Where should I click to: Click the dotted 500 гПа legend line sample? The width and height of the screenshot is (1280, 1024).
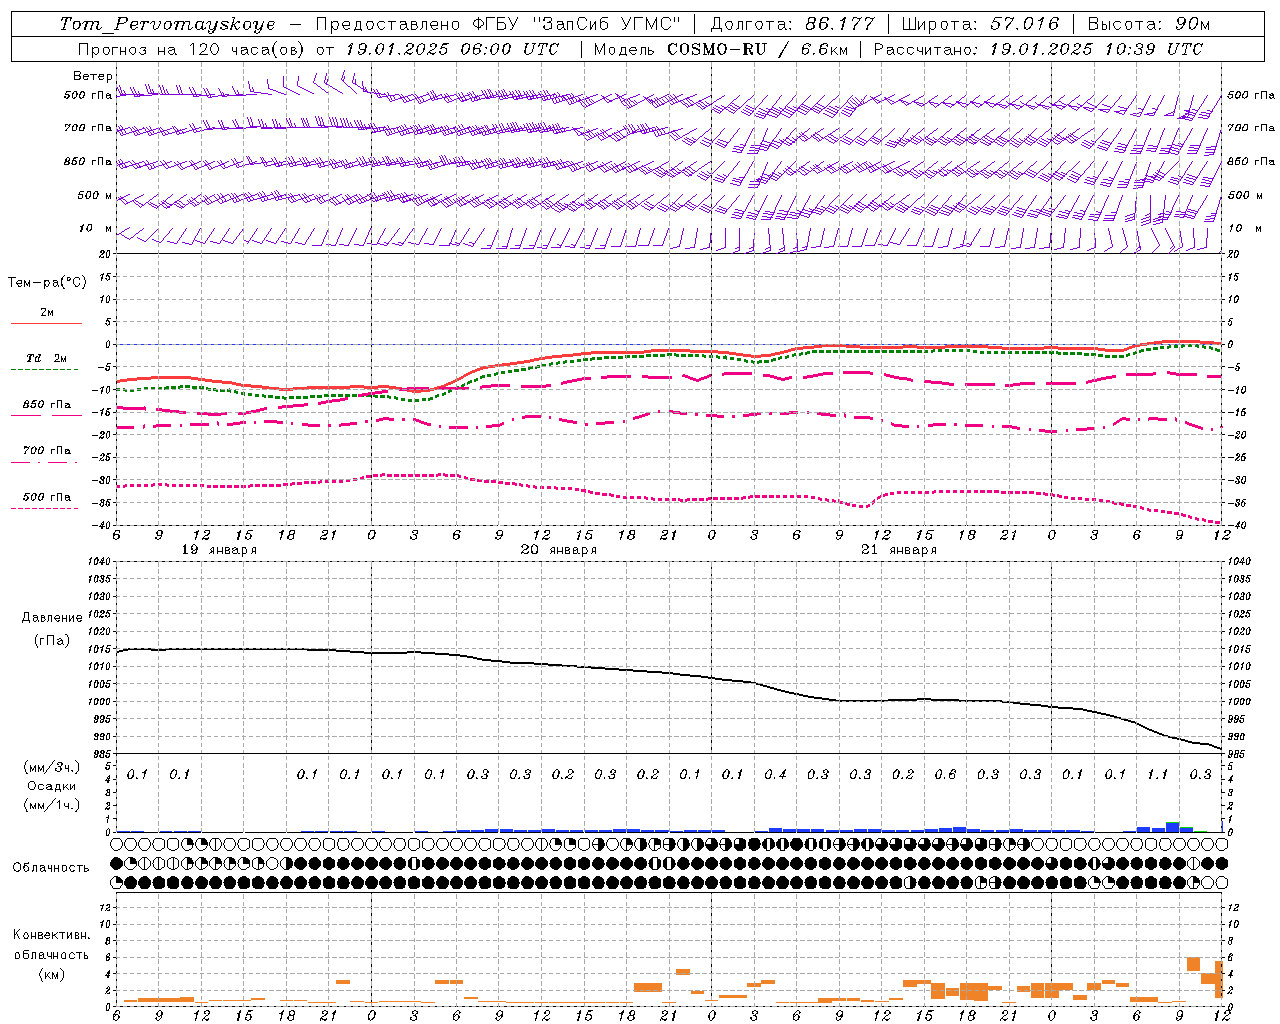click(x=45, y=508)
